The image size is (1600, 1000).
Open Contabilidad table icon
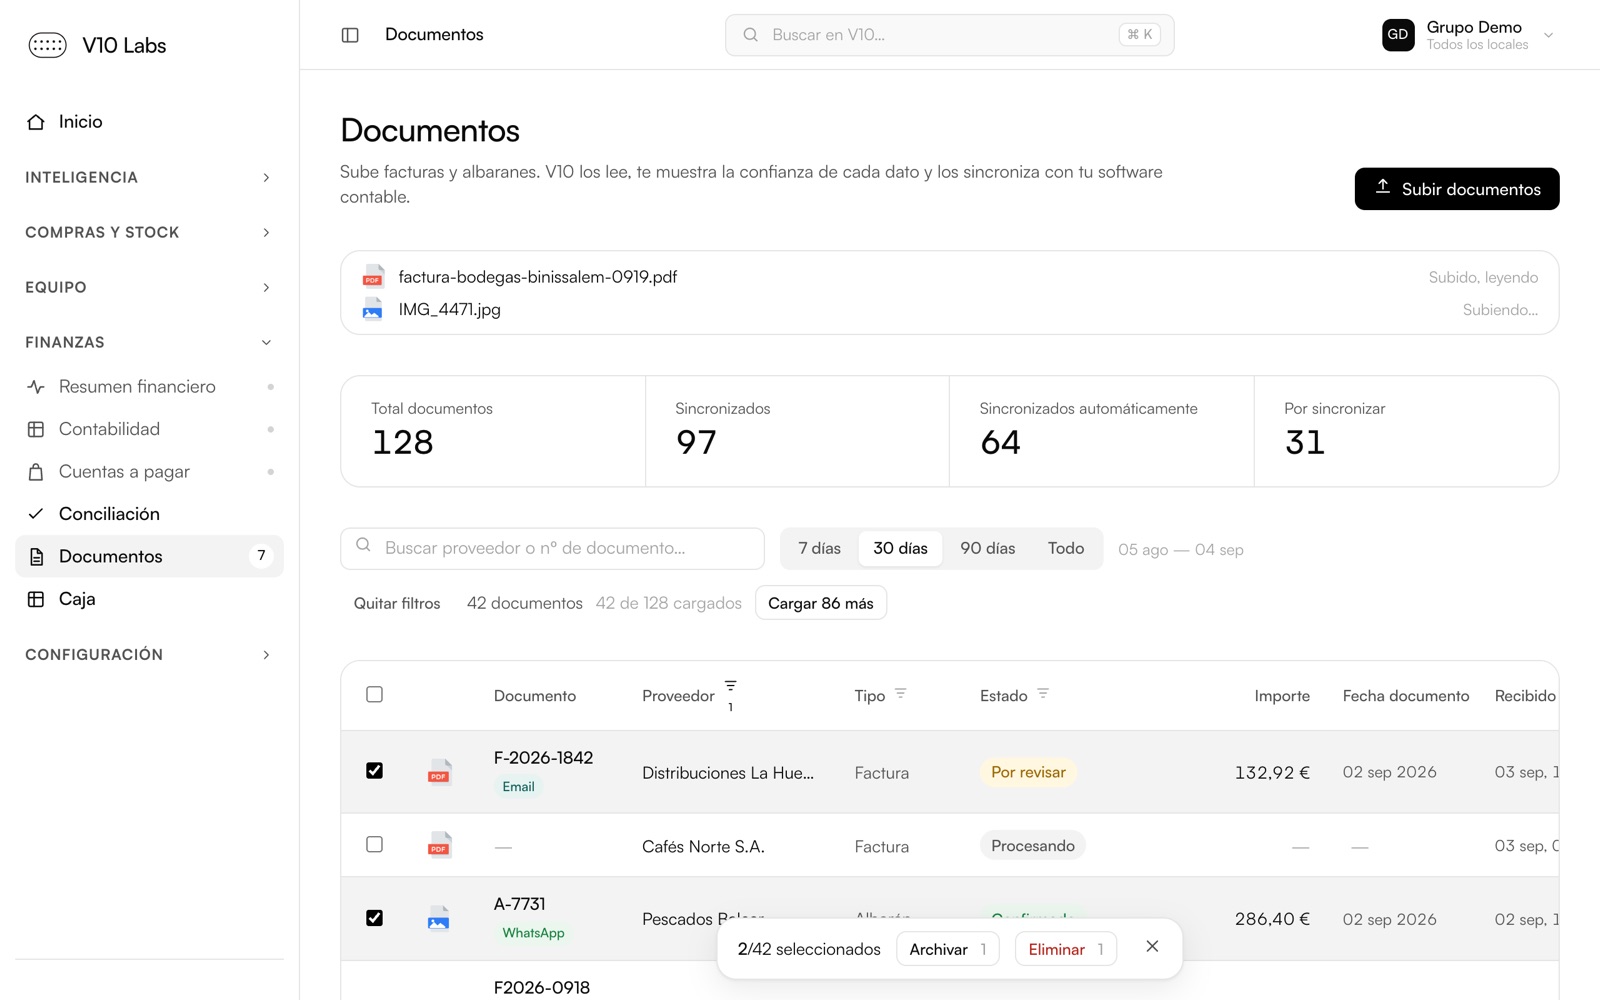click(x=36, y=429)
